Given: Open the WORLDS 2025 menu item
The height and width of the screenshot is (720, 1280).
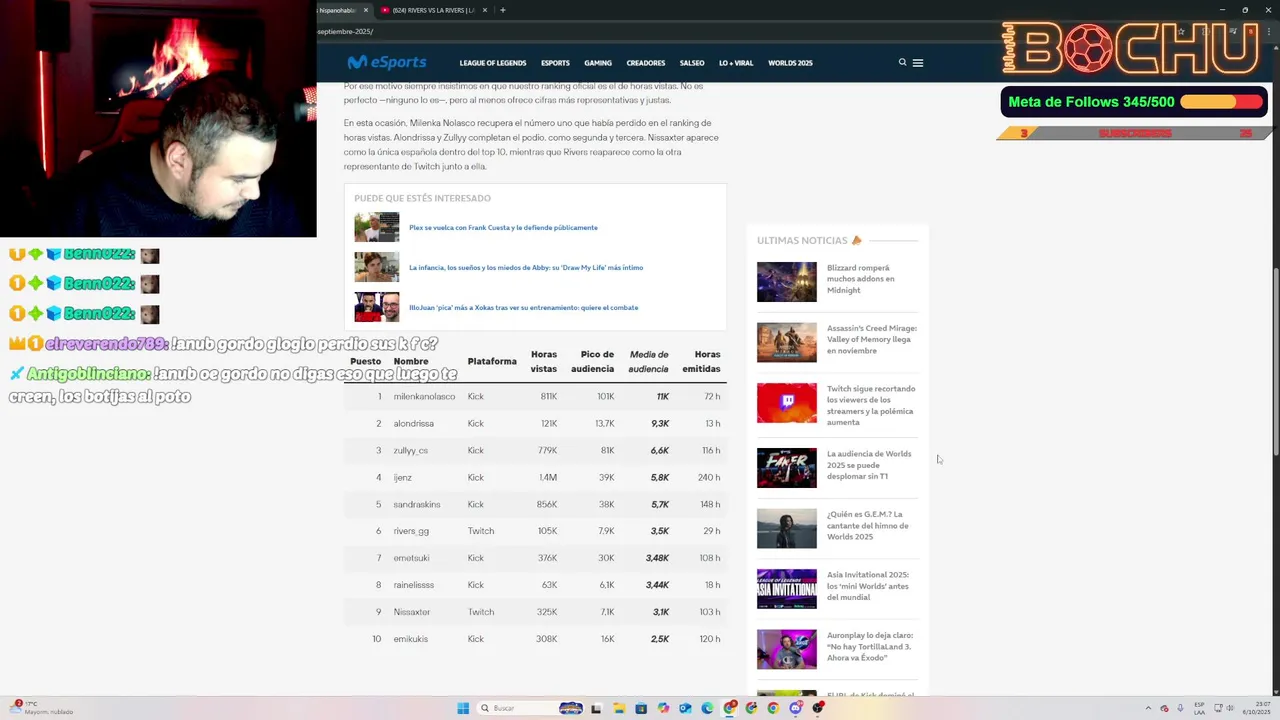Looking at the screenshot, I should [x=790, y=63].
